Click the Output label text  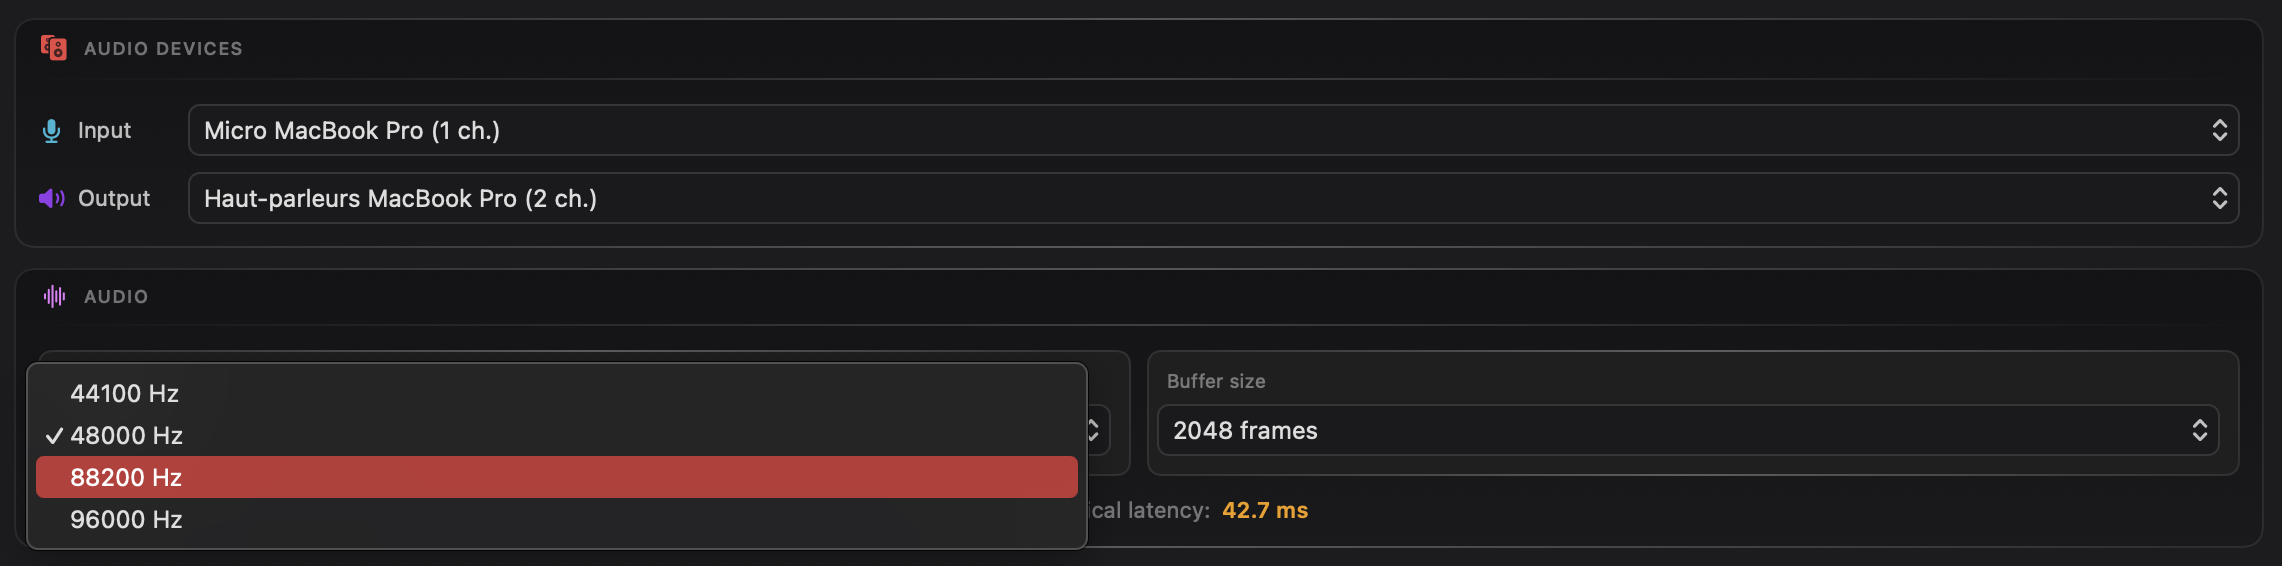pos(114,199)
